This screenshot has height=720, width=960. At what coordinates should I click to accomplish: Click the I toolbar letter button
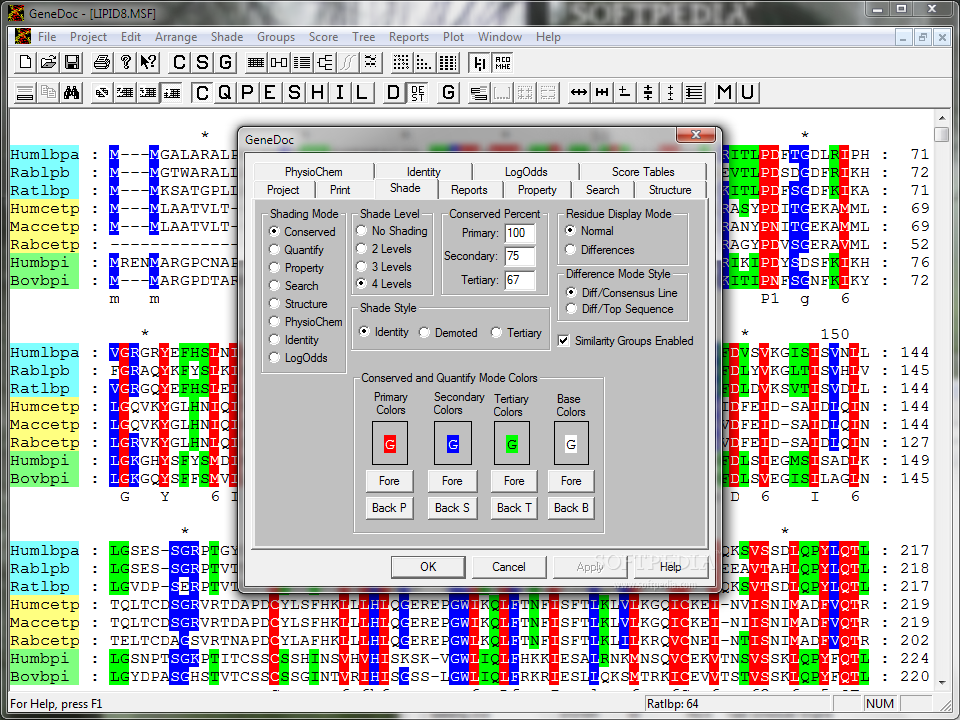click(340, 92)
